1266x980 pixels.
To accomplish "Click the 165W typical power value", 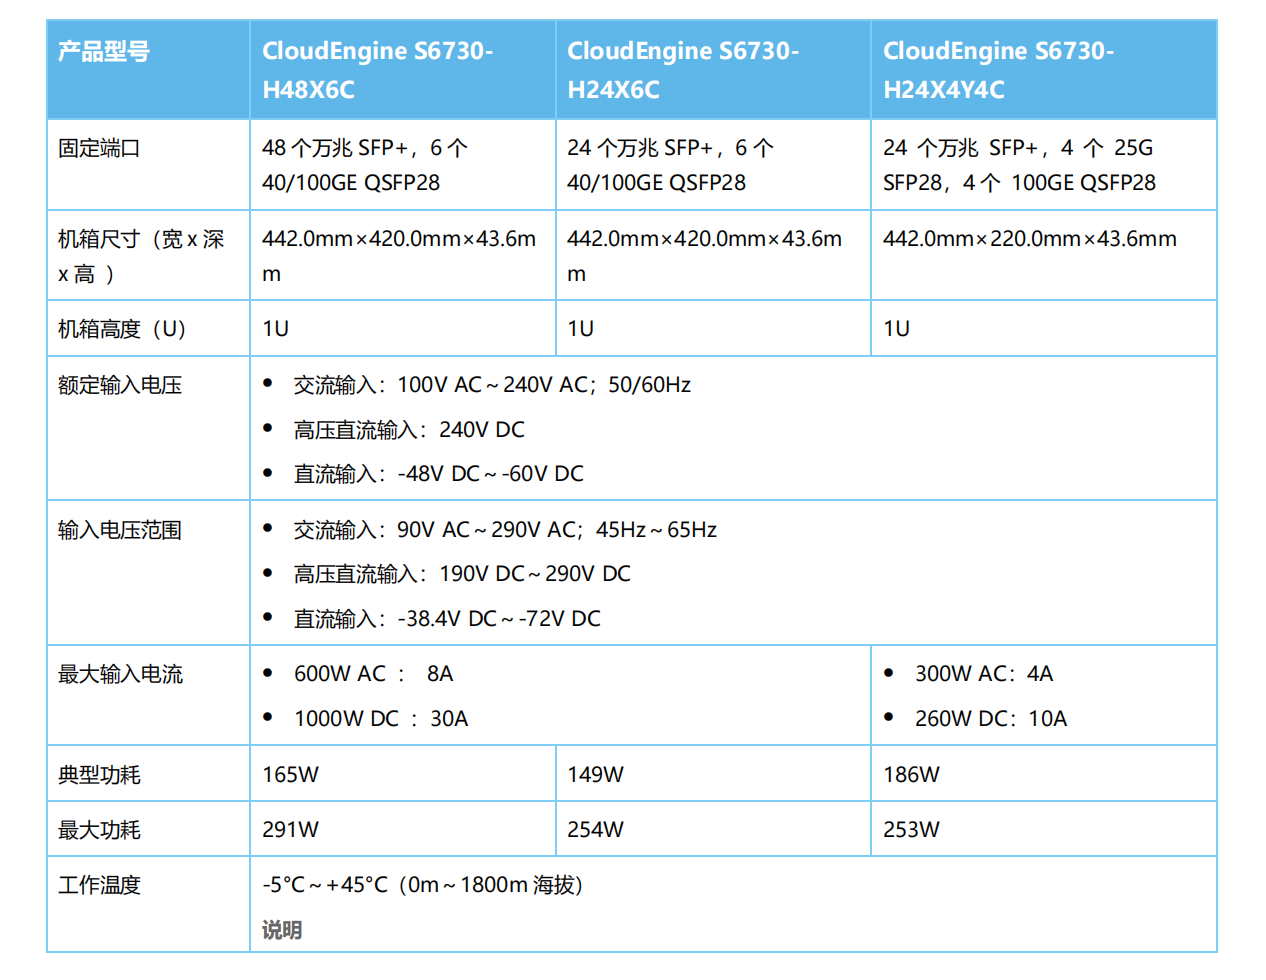I will (290, 775).
